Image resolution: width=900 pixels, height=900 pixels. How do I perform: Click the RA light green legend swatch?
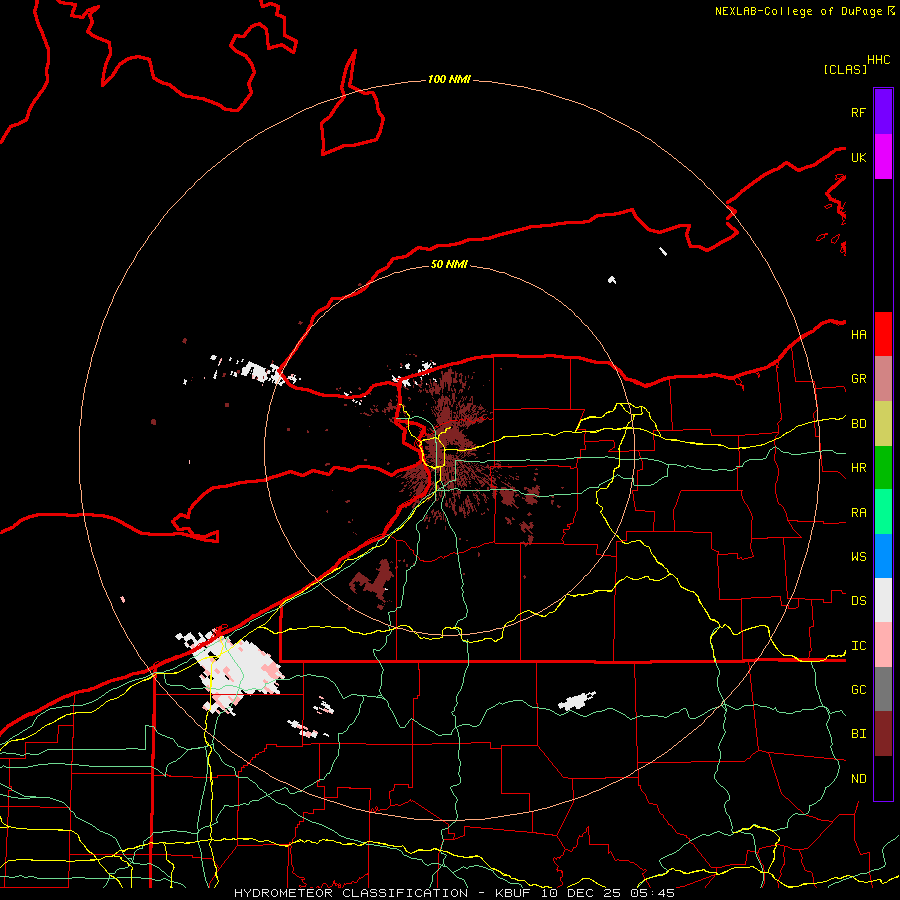click(x=883, y=512)
